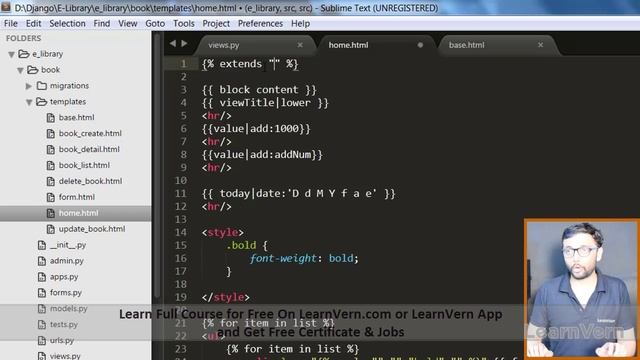
Task: Click the book_create.html file icon
Action: click(x=51, y=134)
